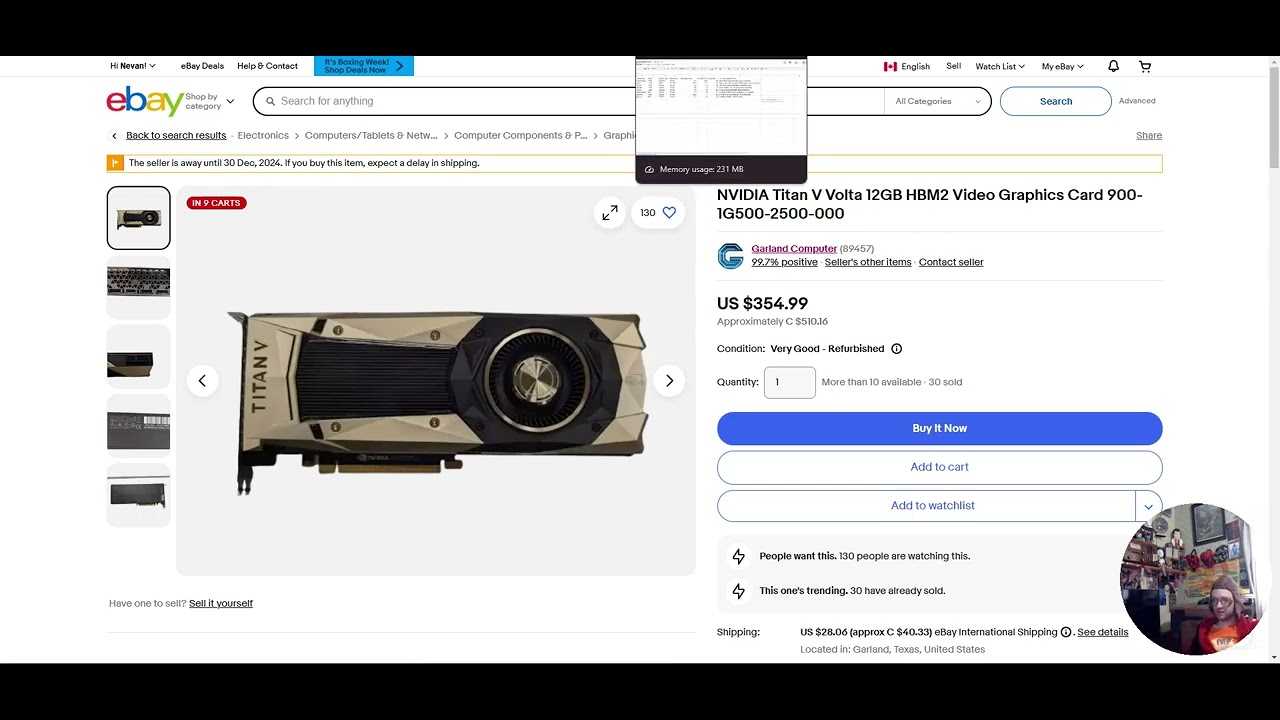Click Add to cart
Viewport: 1280px width, 720px height.
[x=939, y=467]
